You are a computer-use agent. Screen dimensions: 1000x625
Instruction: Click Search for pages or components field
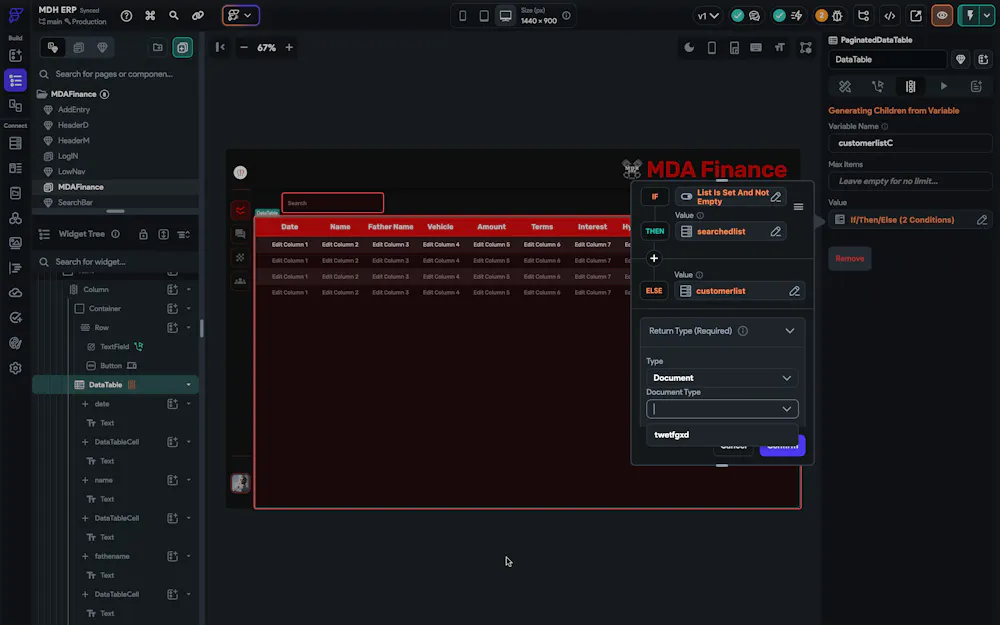point(115,74)
